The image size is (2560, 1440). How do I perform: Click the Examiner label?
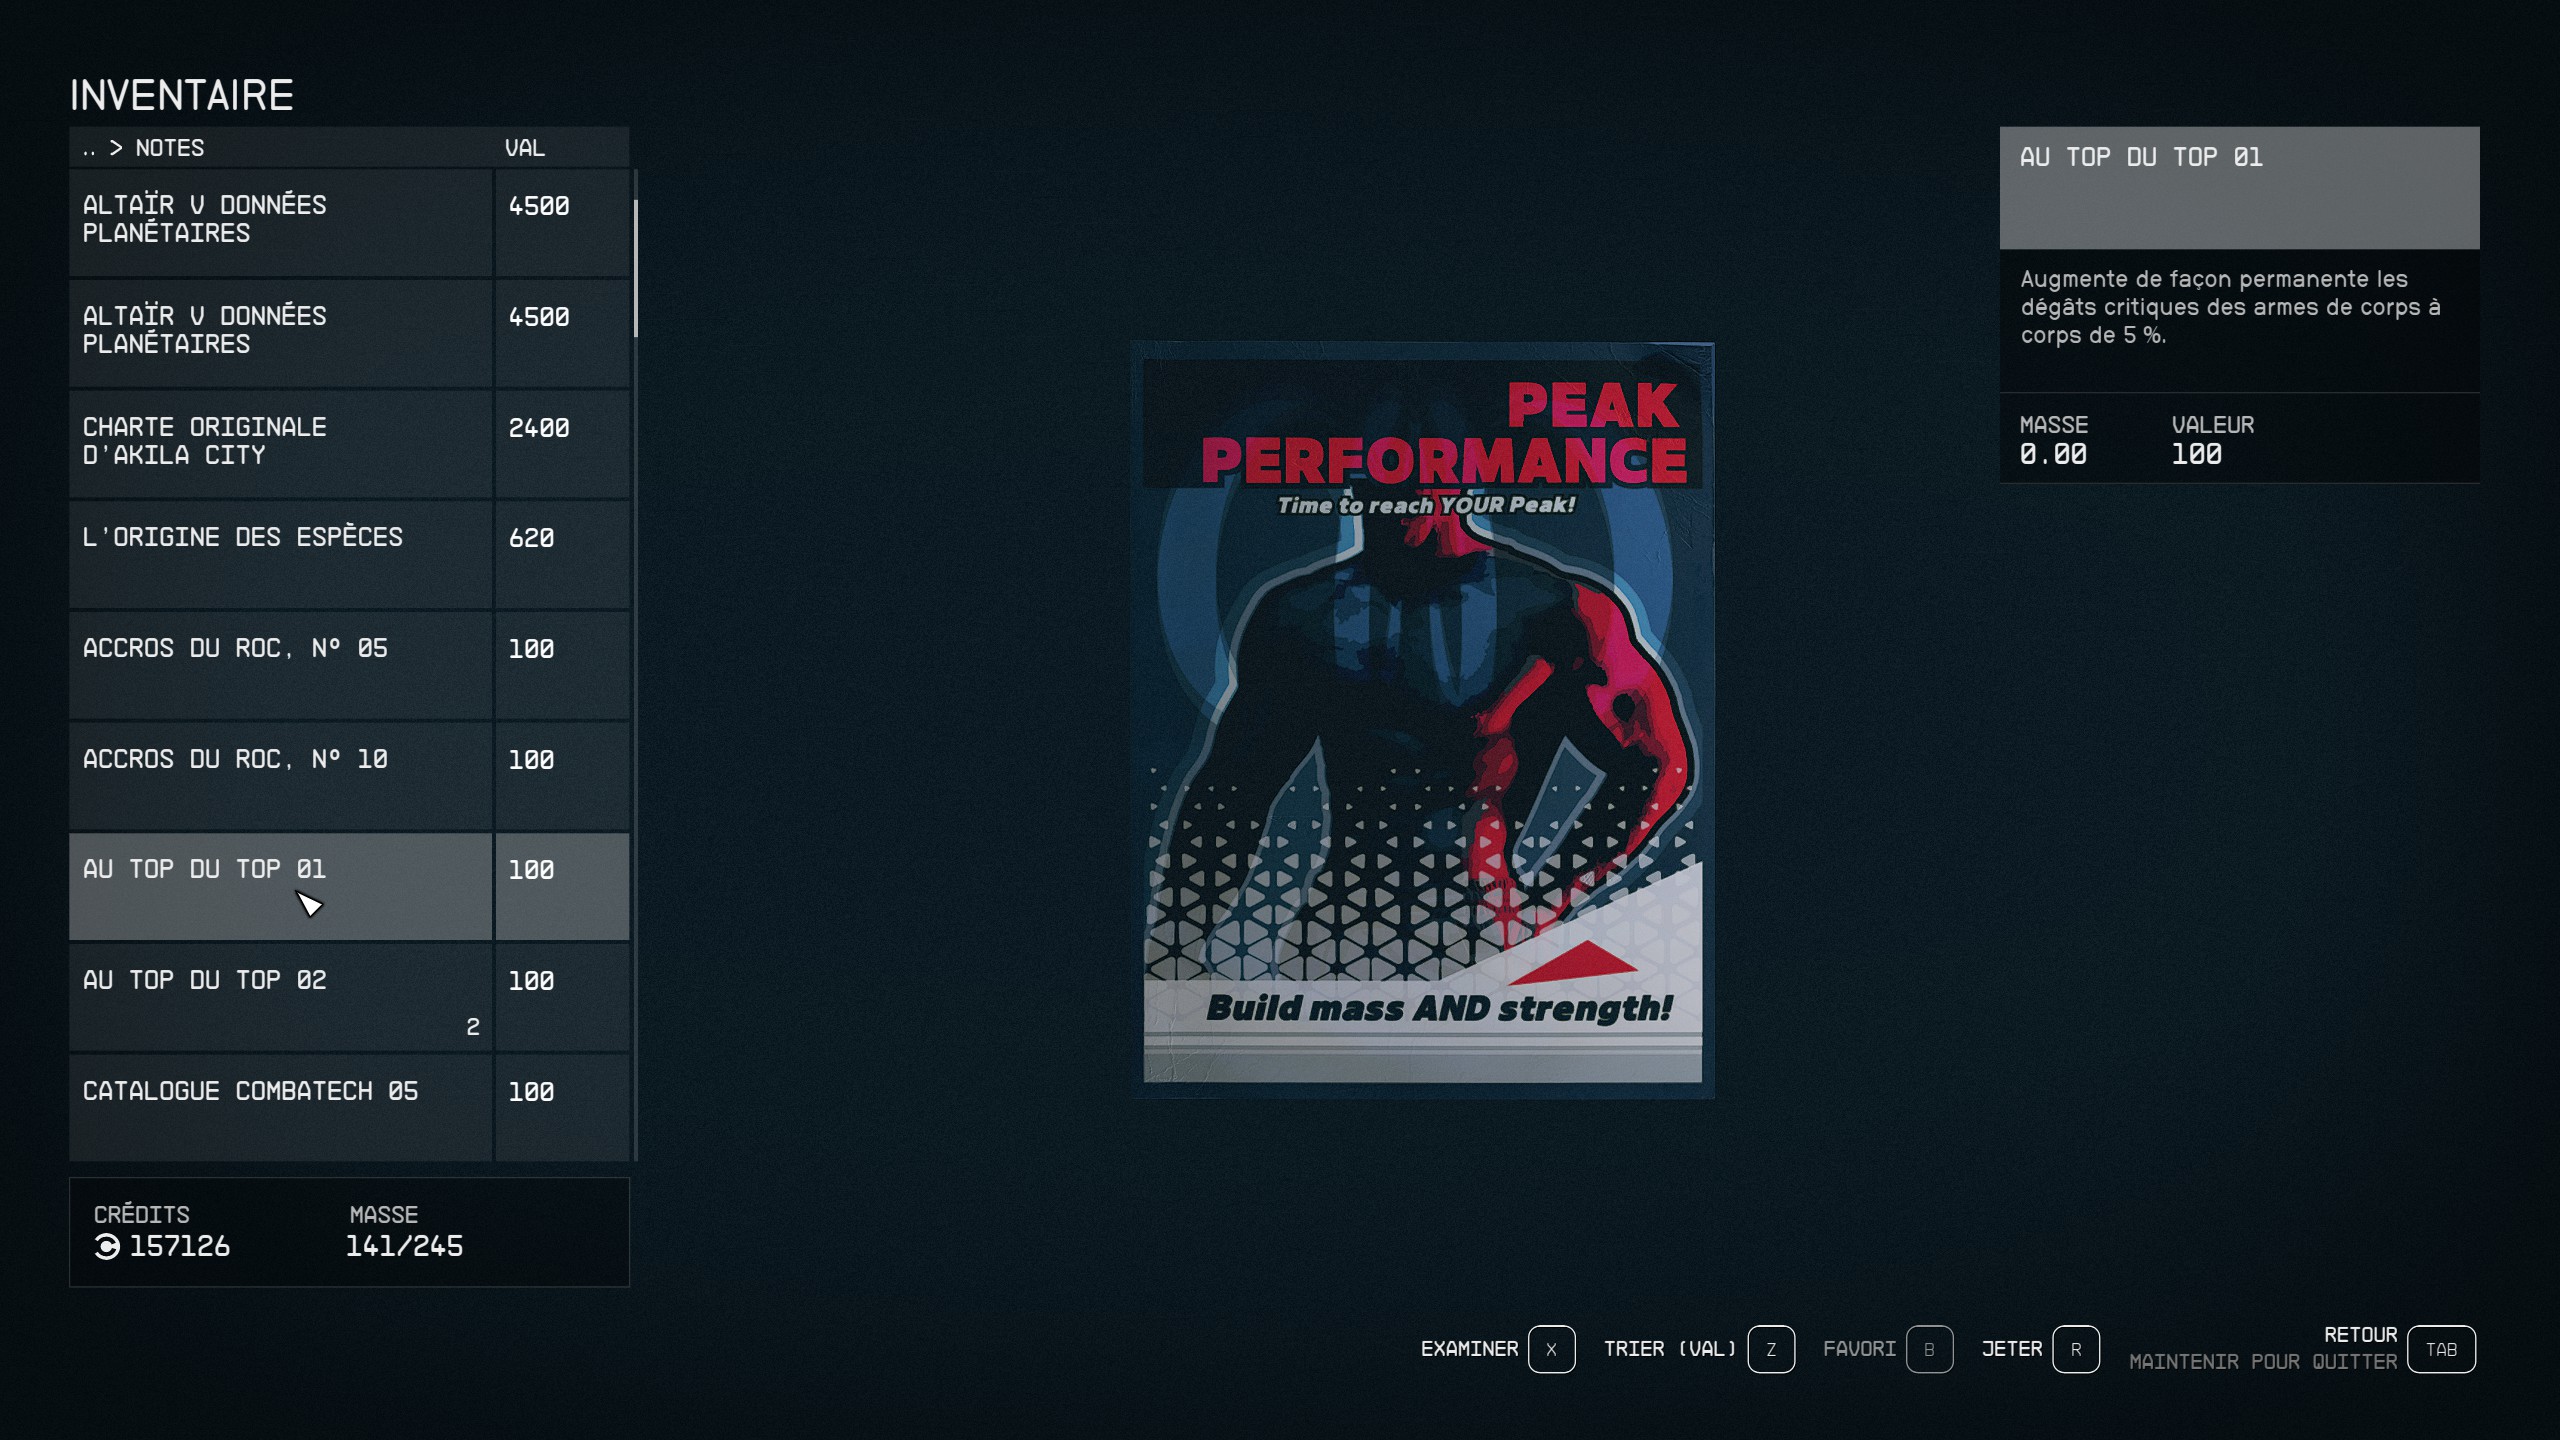coord(1468,1349)
